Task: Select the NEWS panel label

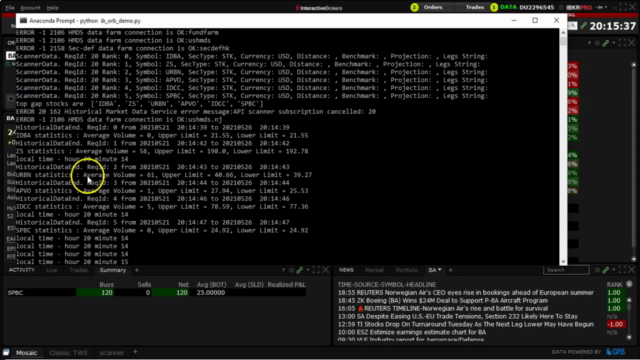Action: click(346, 270)
